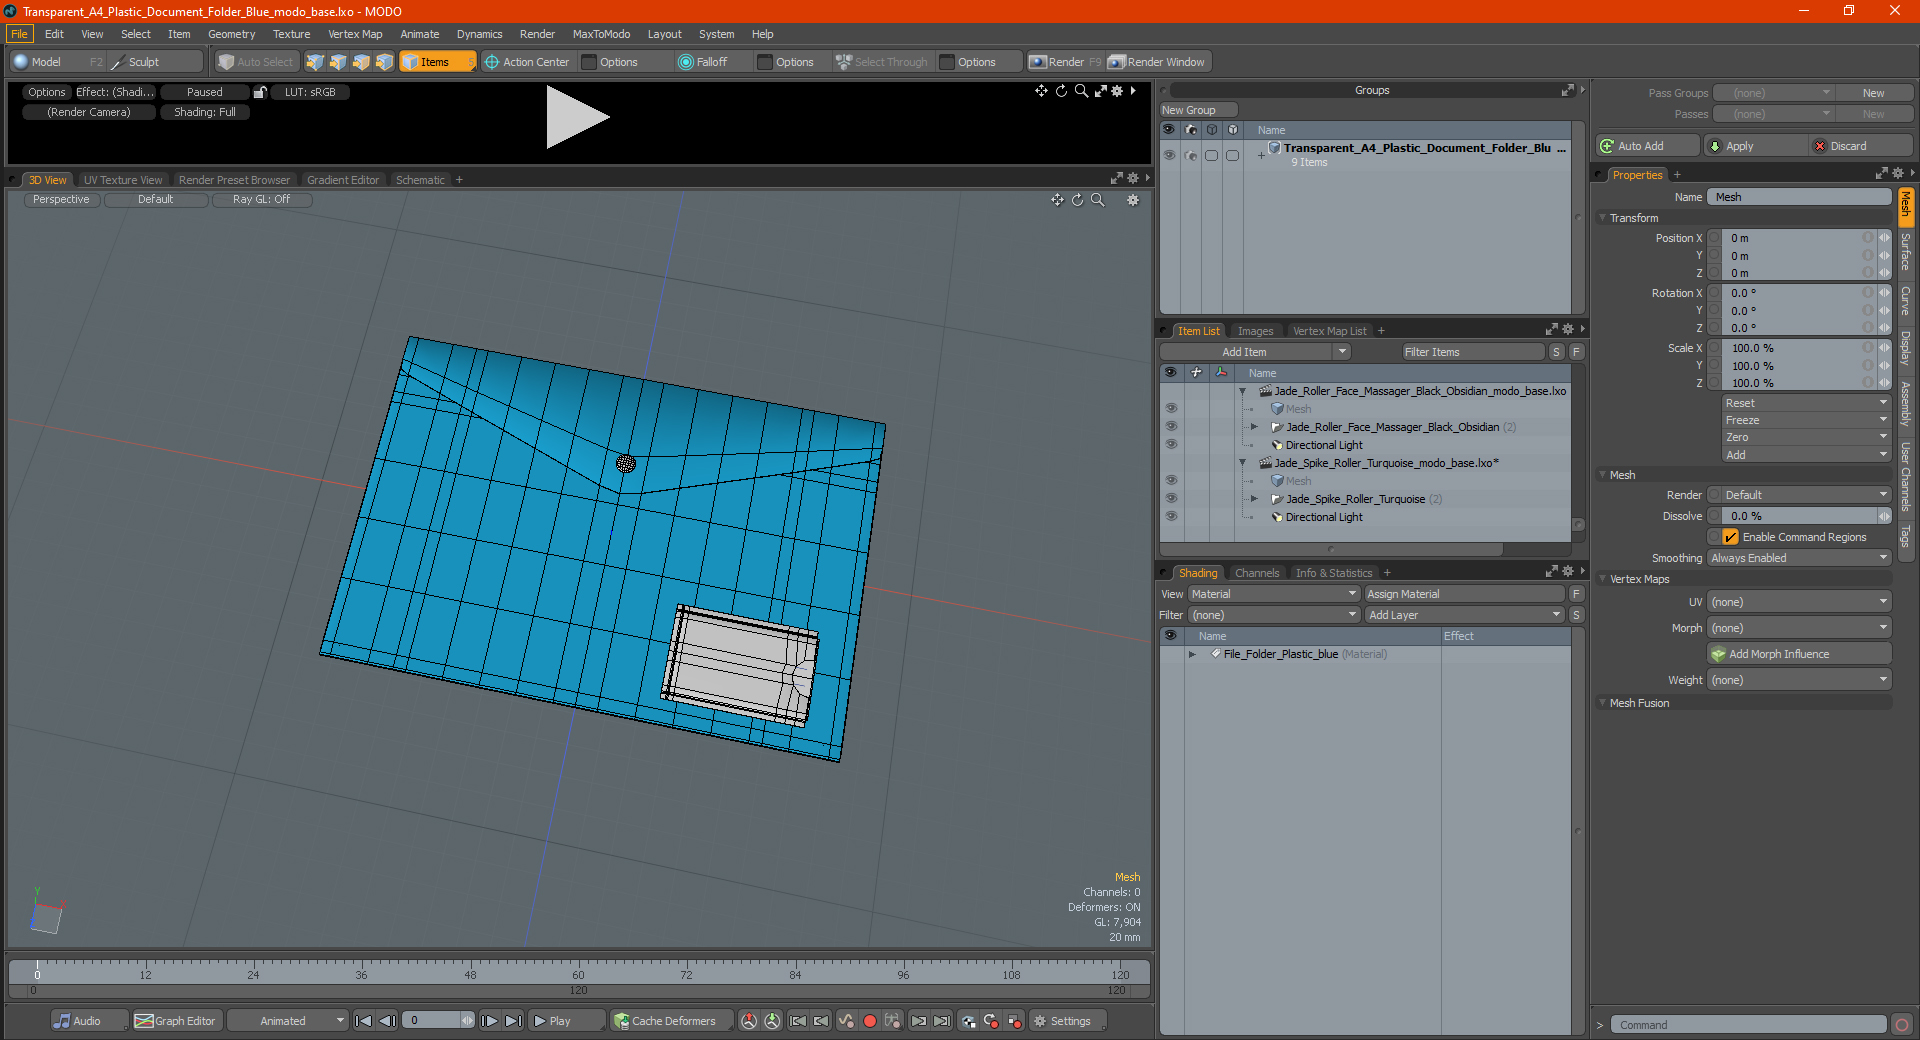Open Add Layer dropdown
Image resolution: width=1920 pixels, height=1040 pixels.
click(x=1464, y=615)
